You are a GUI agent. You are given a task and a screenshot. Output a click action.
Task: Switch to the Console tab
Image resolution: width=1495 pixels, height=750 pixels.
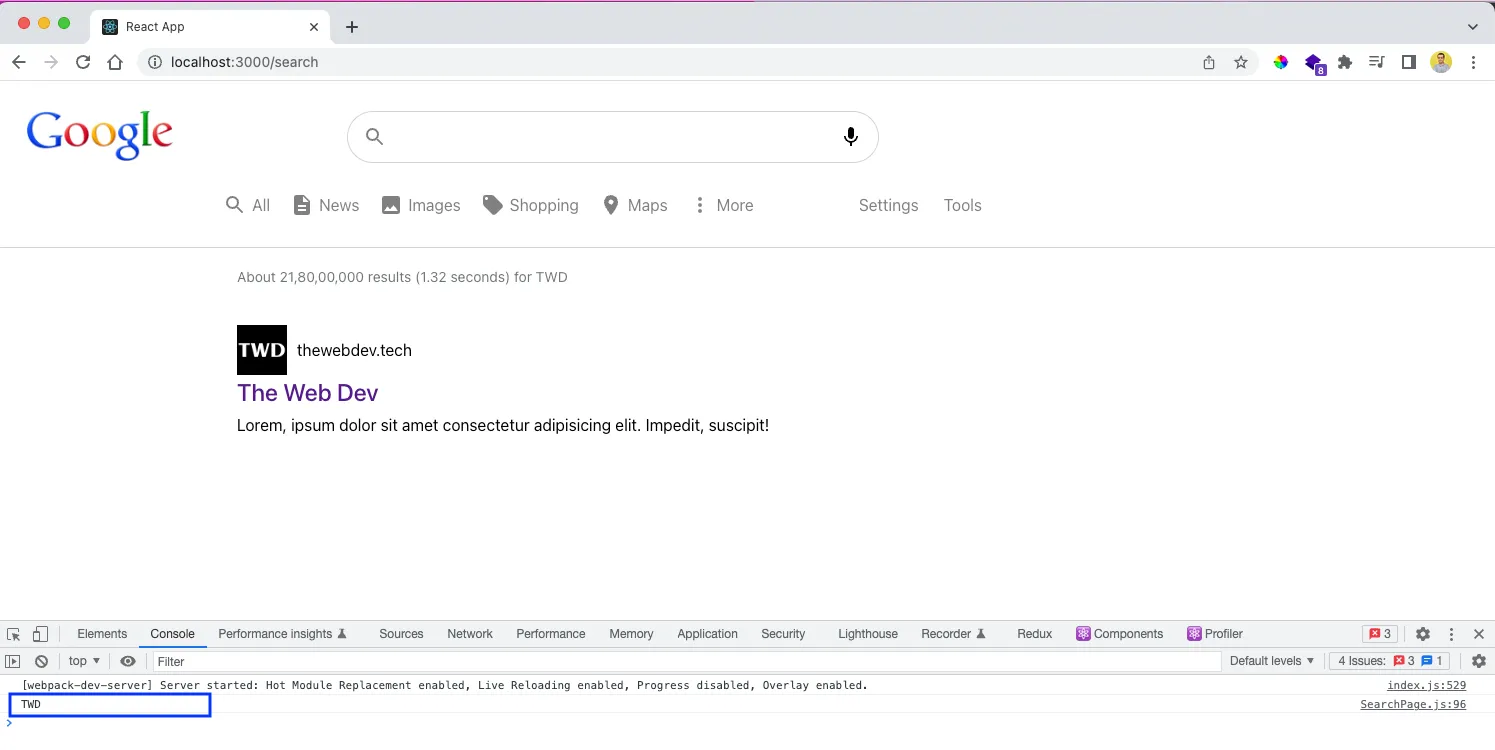[x=172, y=634]
